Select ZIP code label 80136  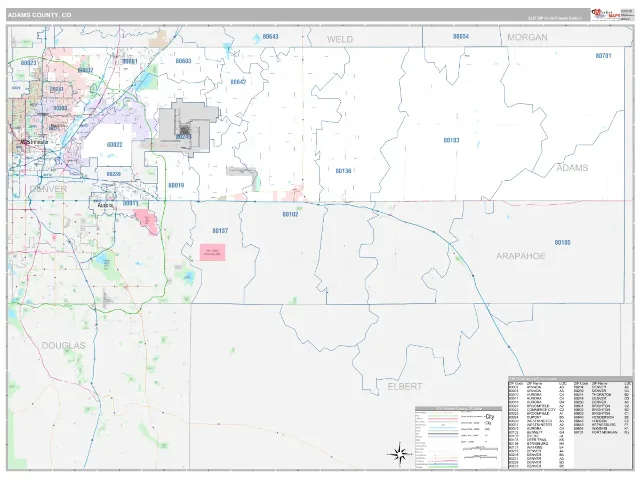tap(343, 171)
